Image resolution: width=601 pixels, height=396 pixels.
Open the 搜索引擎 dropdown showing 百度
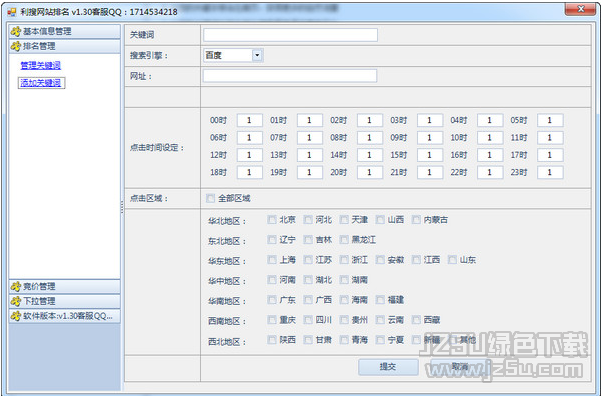[x=233, y=56]
